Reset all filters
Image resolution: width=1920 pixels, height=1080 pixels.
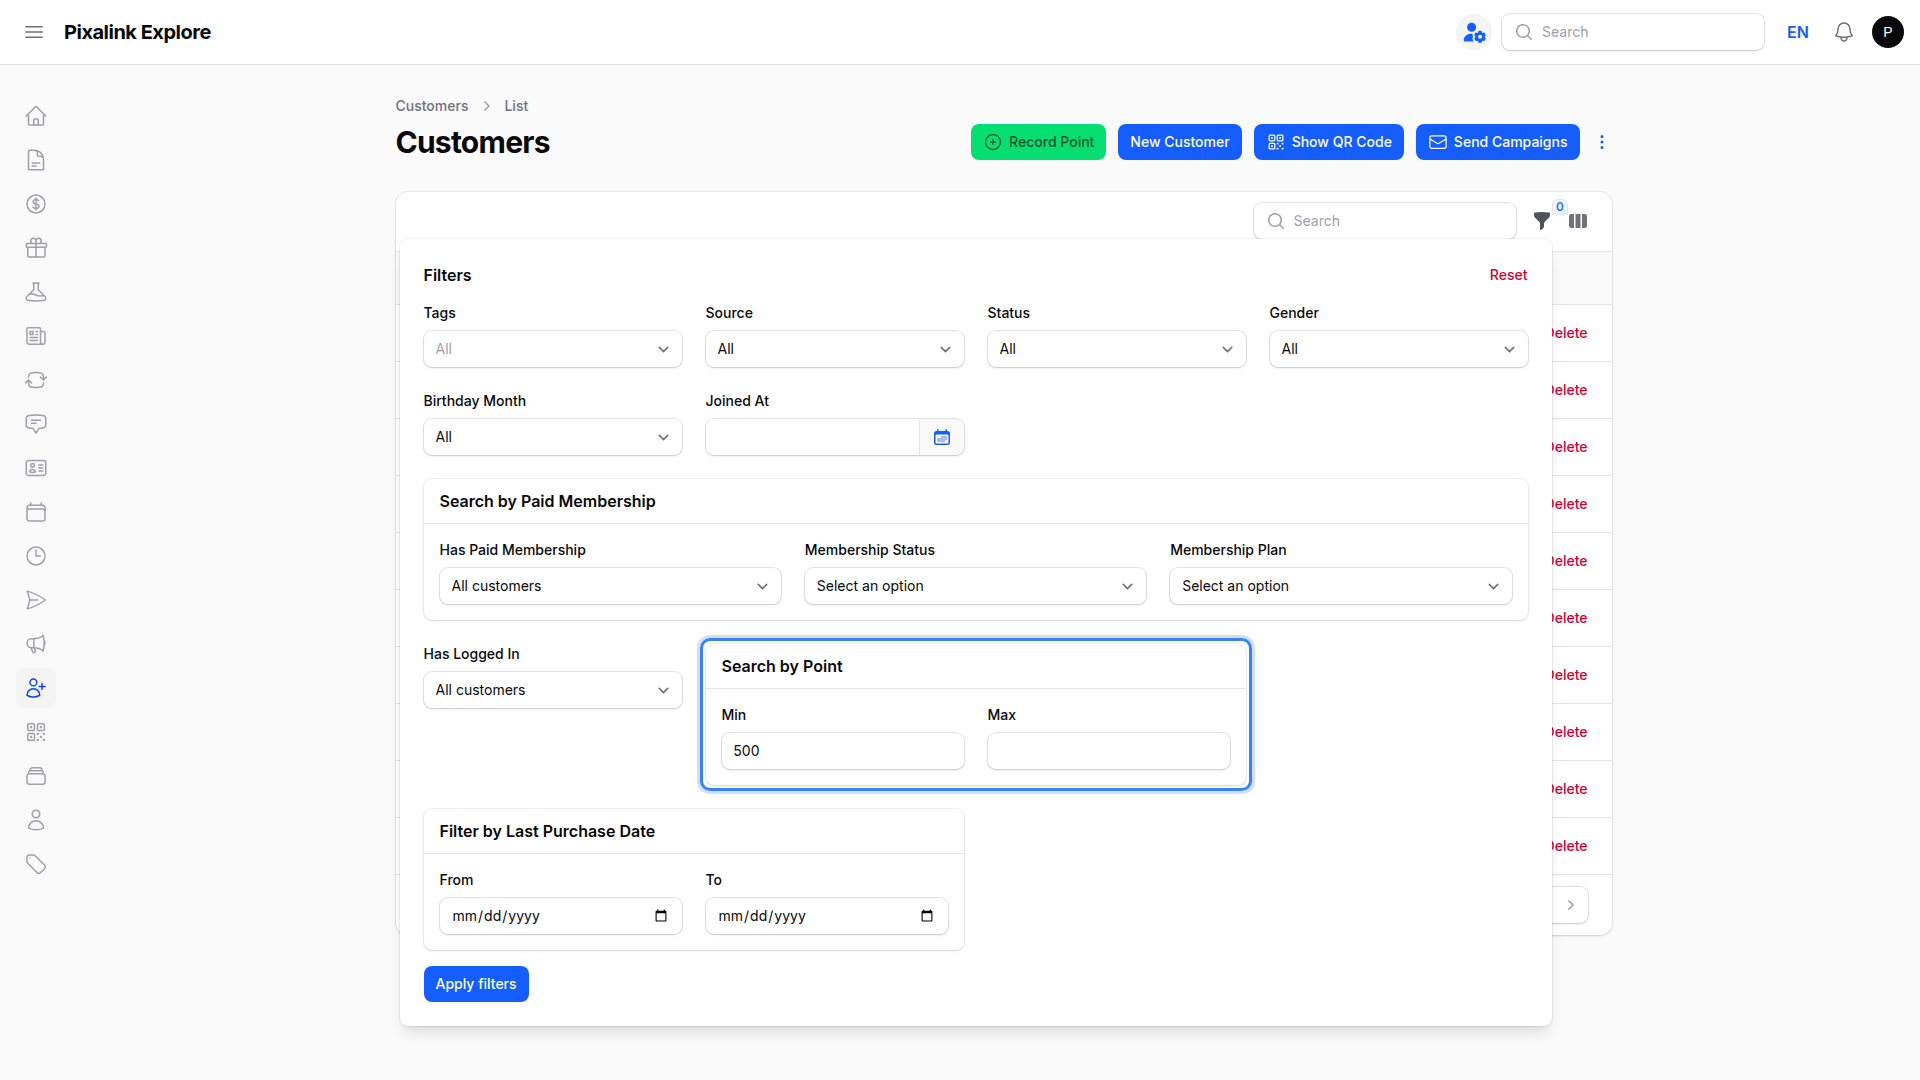click(x=1508, y=275)
